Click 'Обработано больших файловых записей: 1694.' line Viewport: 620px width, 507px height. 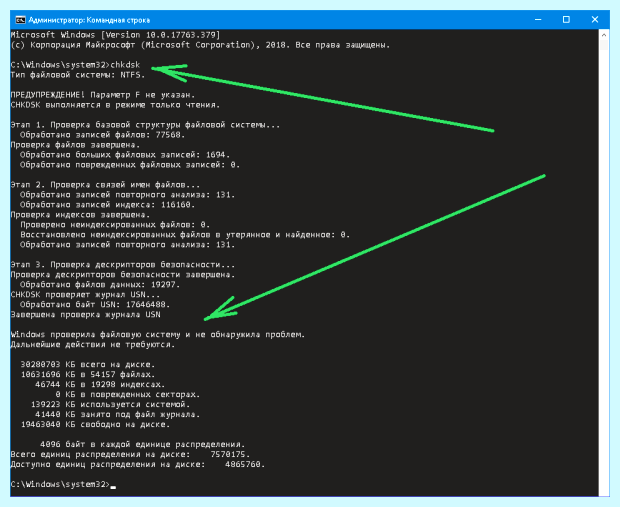click(x=125, y=155)
